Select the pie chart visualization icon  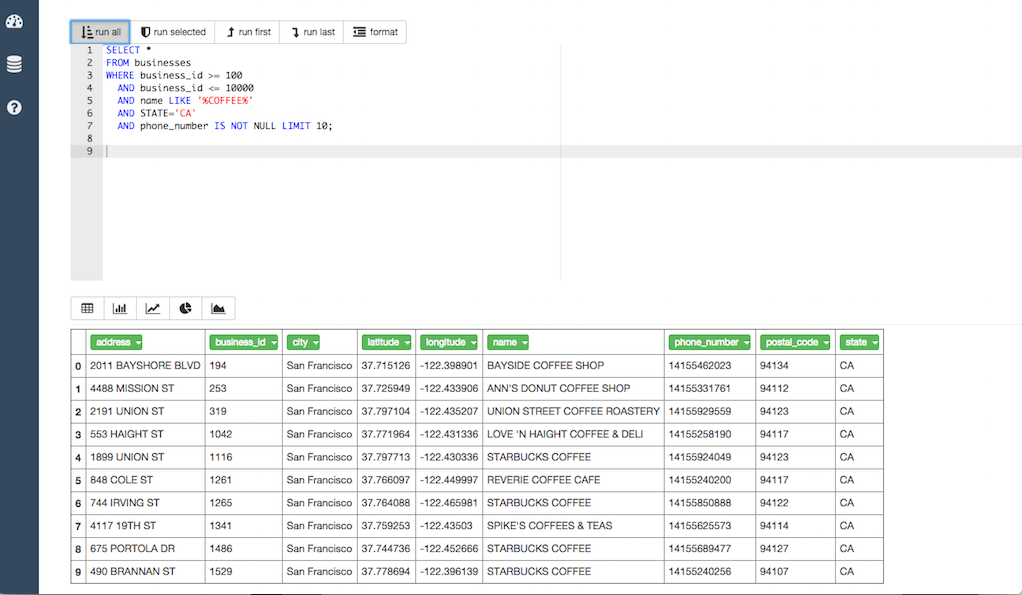(186, 308)
